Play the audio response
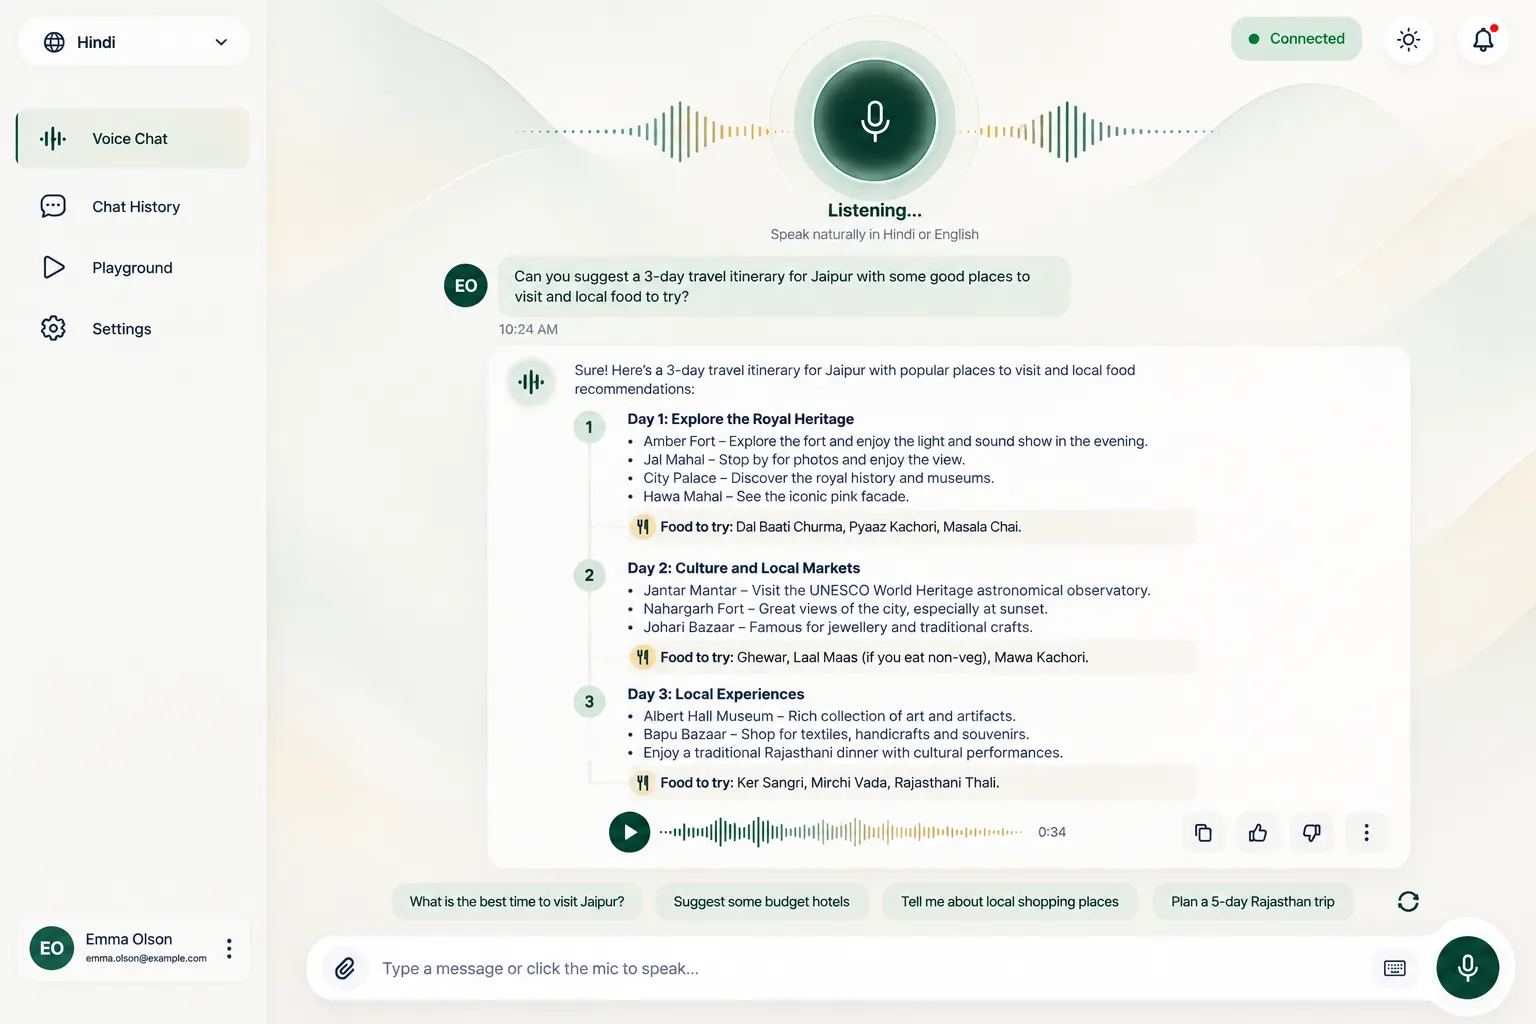 [629, 832]
